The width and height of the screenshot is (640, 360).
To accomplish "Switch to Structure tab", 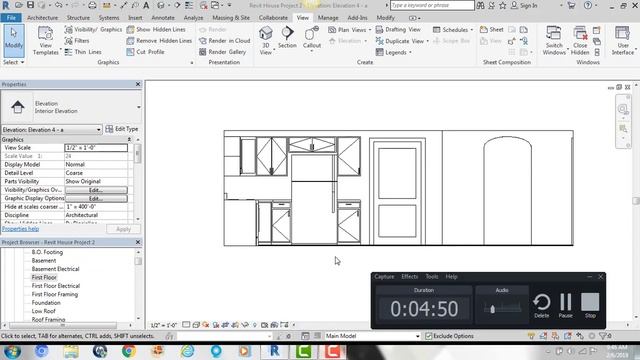I will pyautogui.click(x=78, y=18).
